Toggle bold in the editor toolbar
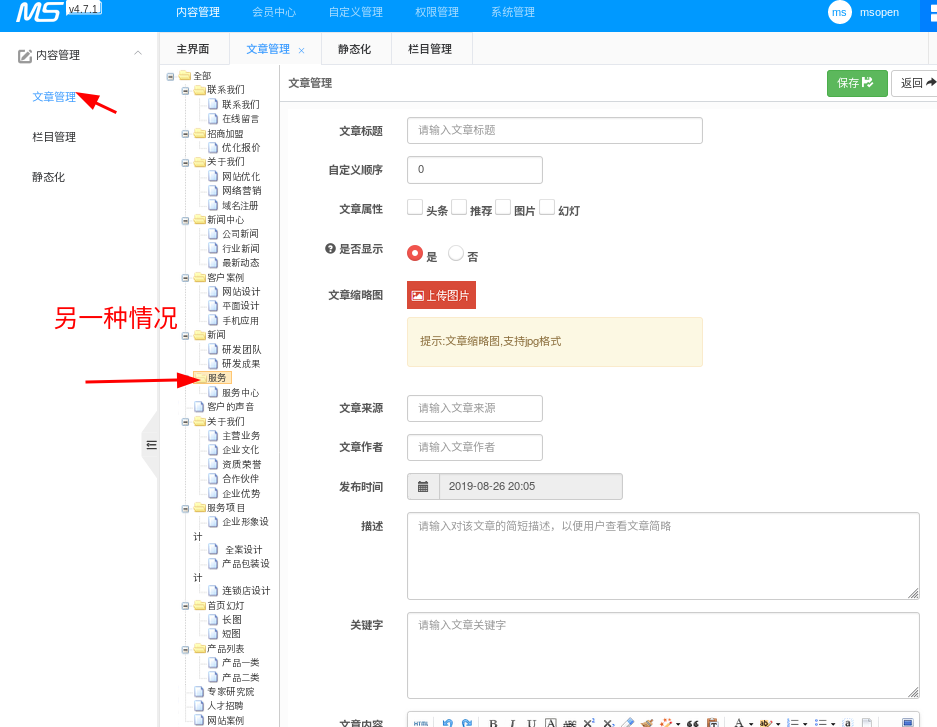The image size is (937, 727). pos(493,723)
